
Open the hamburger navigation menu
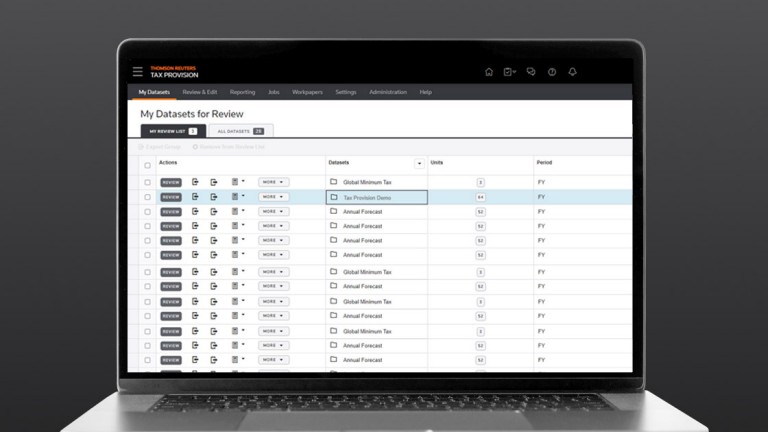tap(138, 72)
